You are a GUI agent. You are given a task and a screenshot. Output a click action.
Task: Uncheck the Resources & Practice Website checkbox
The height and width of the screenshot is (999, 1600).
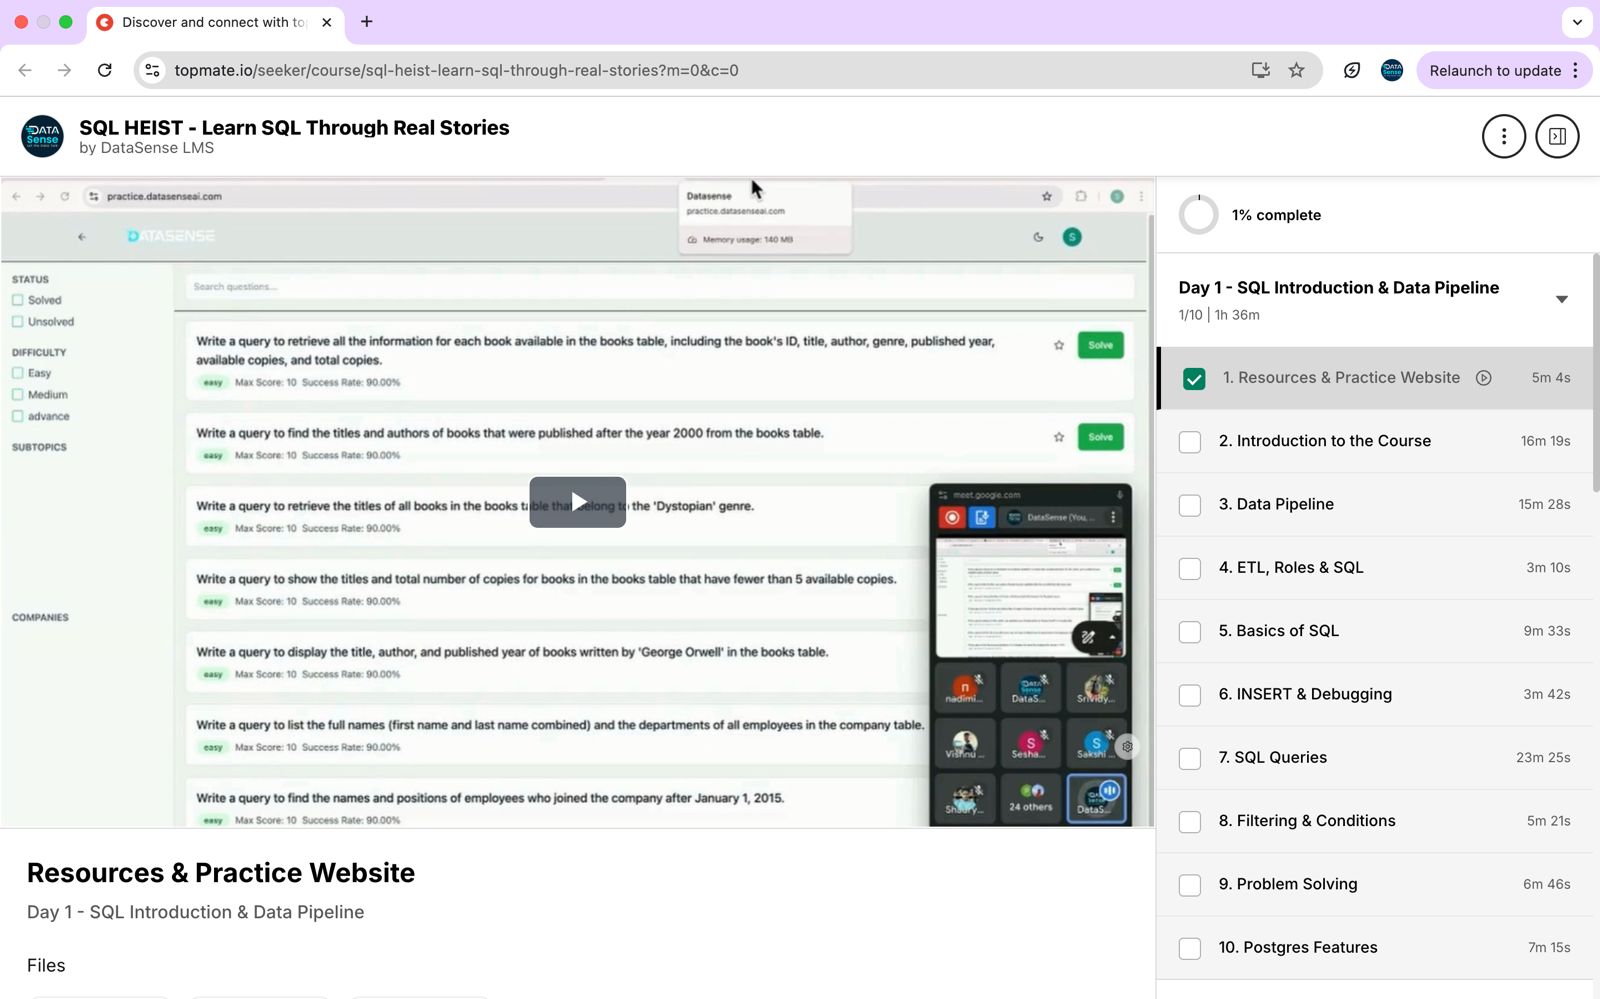pos(1193,379)
